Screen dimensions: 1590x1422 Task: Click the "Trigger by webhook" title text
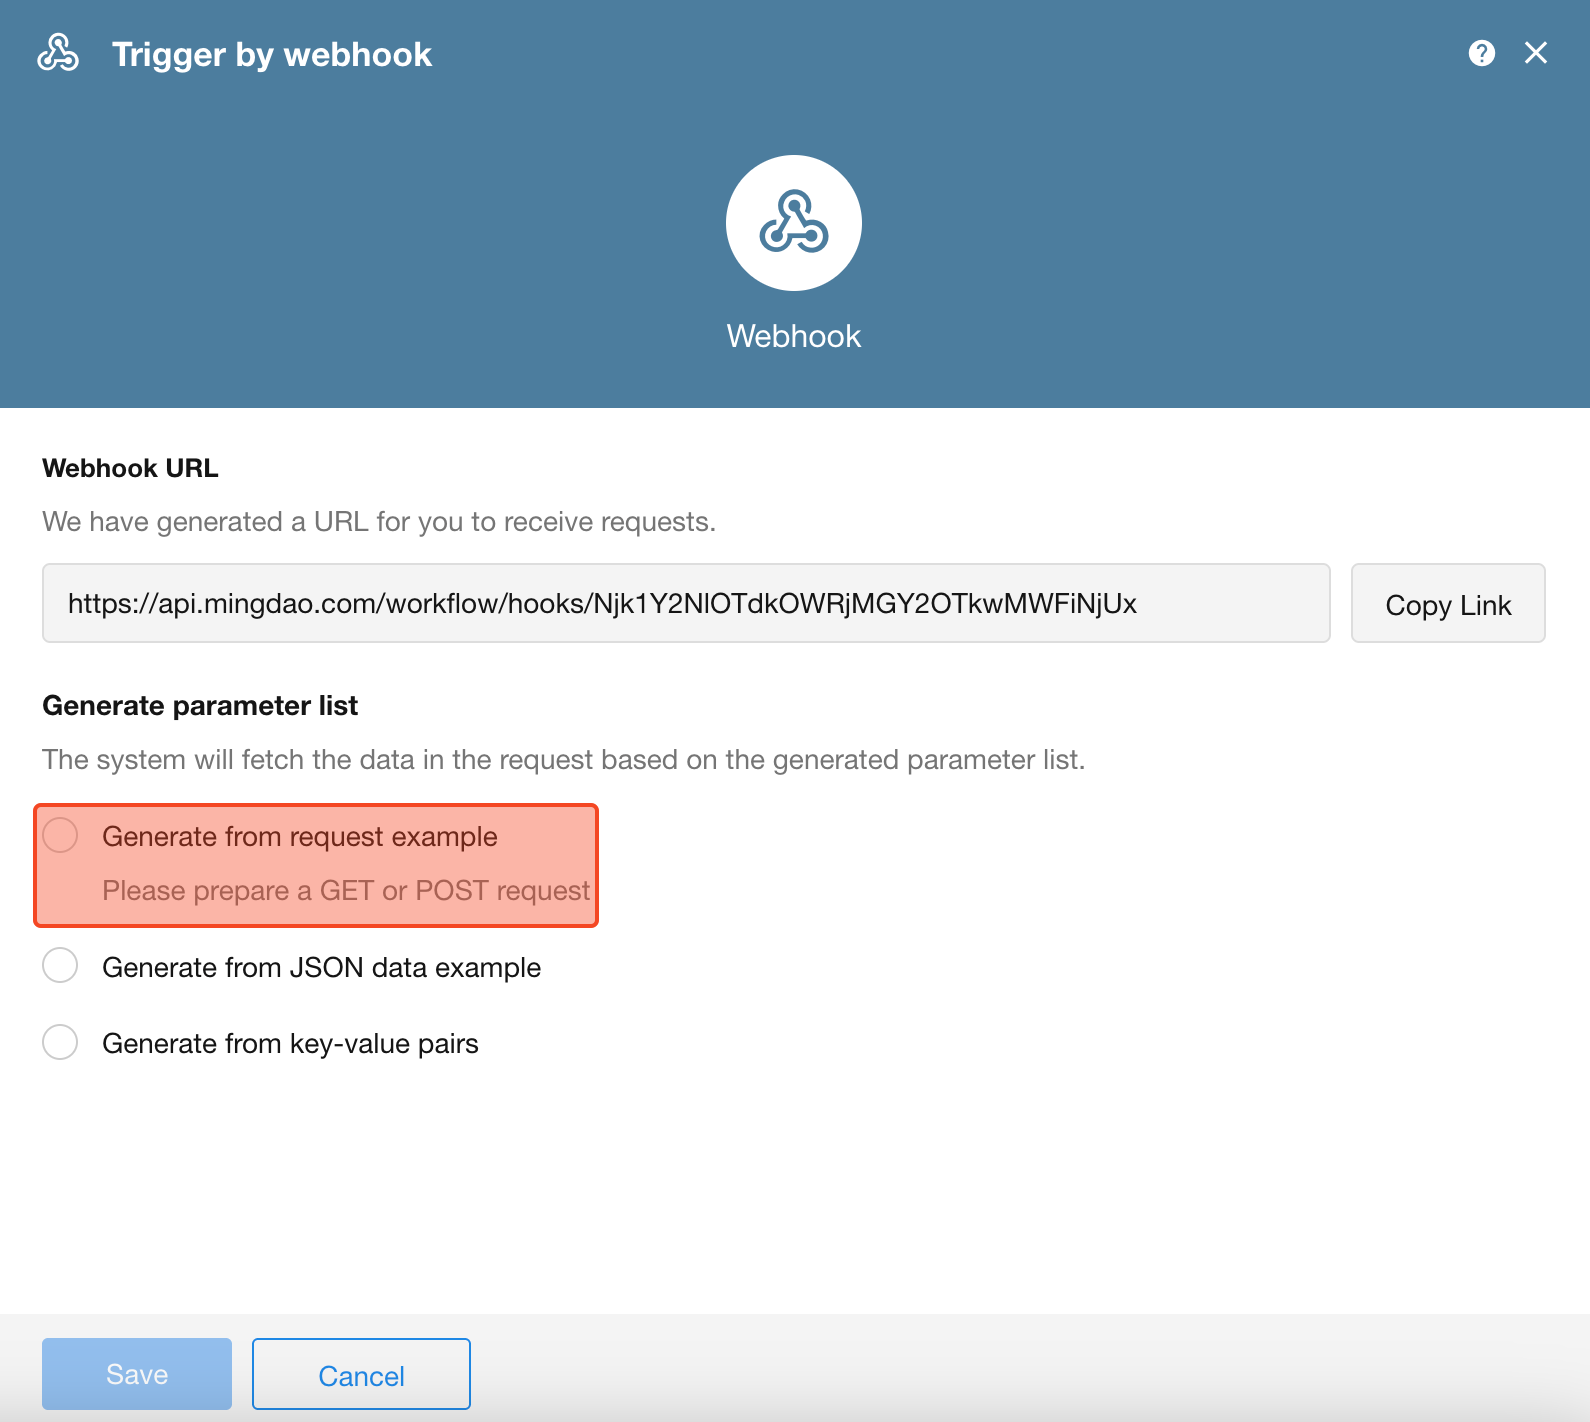tap(271, 54)
